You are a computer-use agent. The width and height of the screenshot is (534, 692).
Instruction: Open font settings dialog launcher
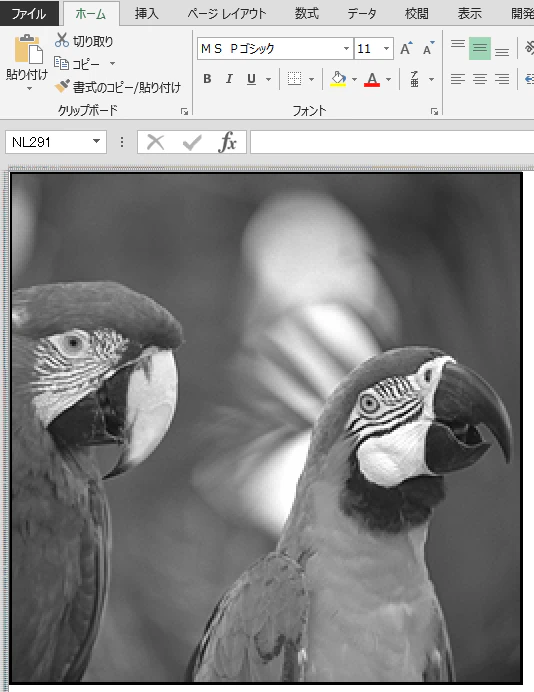[434, 112]
